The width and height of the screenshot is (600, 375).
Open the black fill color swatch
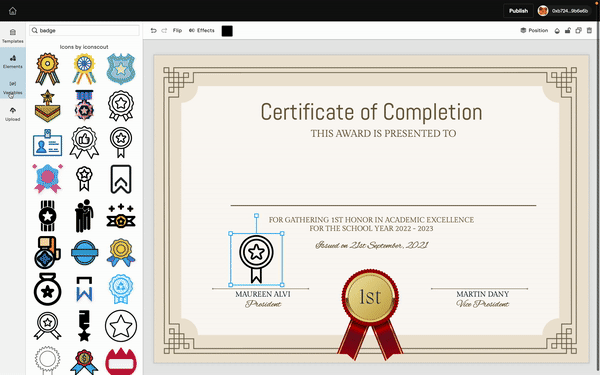point(227,31)
